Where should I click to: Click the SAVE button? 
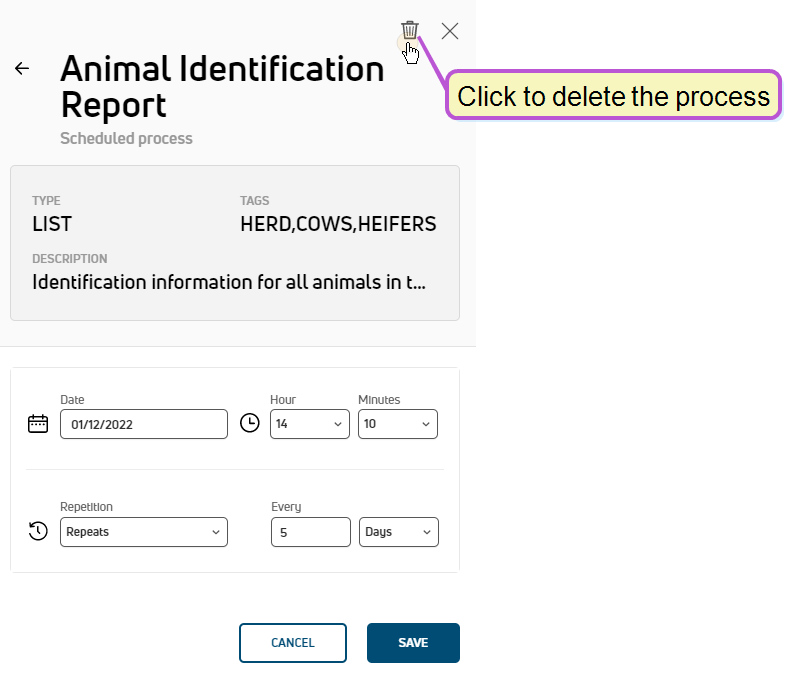(413, 643)
